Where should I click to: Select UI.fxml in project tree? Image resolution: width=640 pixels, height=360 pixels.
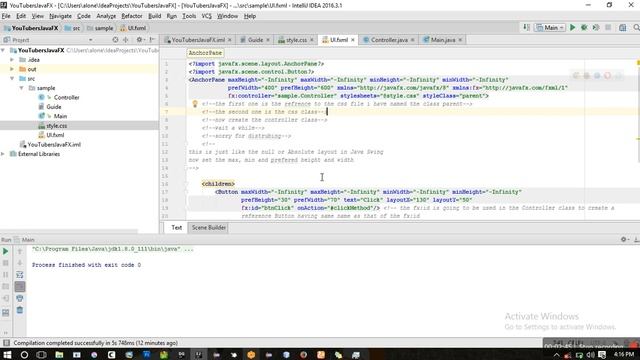[x=55, y=135]
